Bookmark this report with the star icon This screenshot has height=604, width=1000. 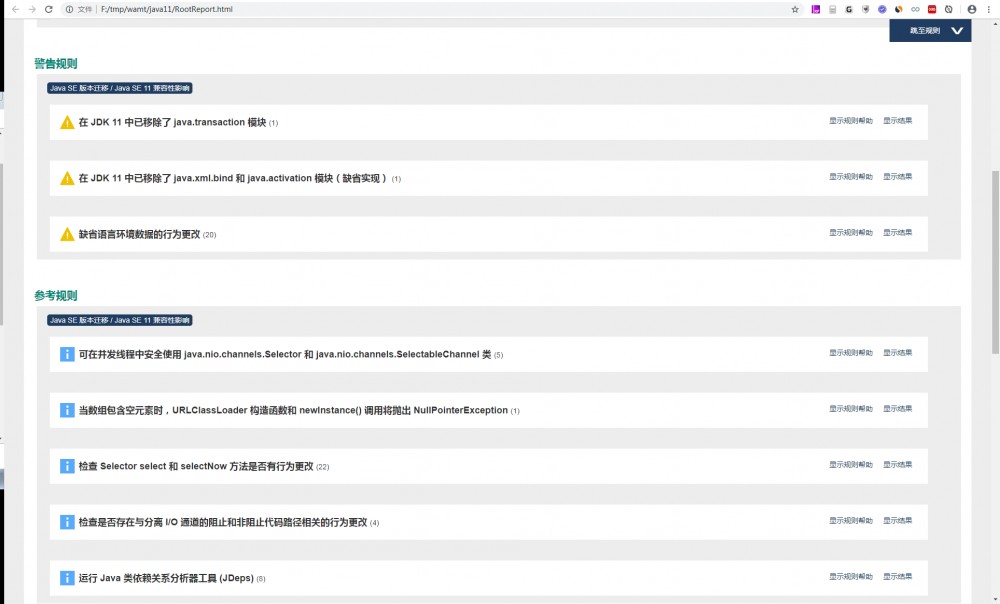(795, 9)
